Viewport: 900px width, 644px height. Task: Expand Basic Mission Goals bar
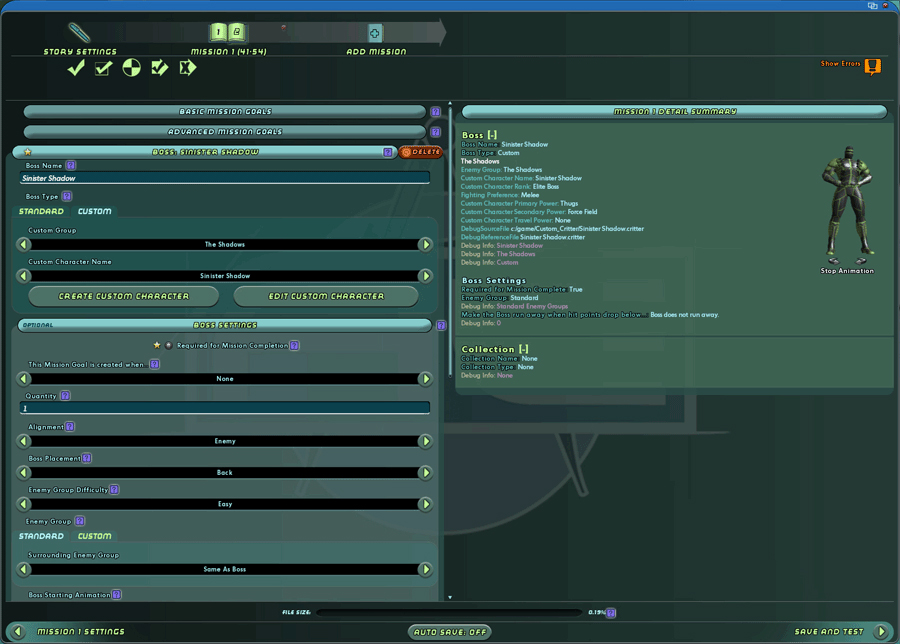[x=224, y=111]
